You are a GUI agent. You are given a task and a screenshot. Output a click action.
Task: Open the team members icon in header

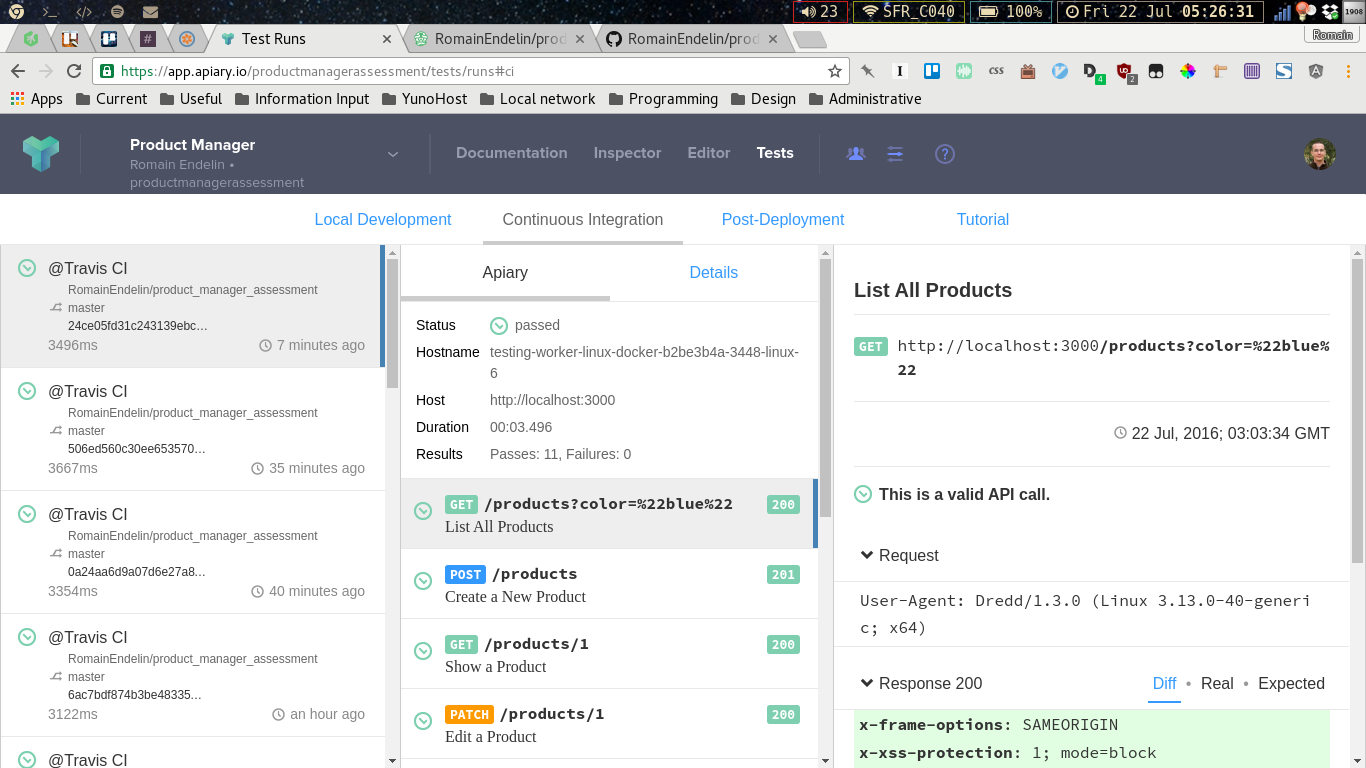point(855,154)
